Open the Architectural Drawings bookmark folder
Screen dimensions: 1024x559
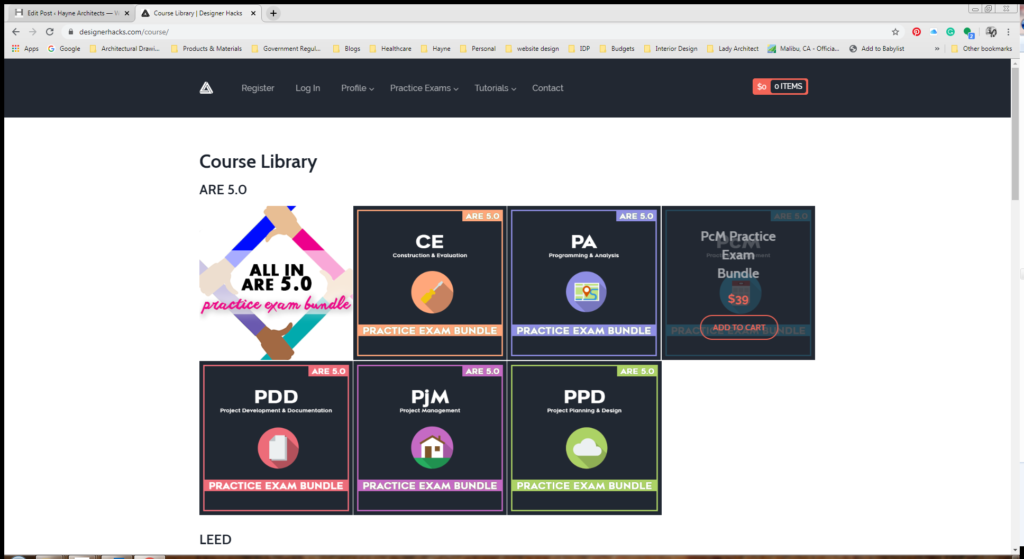124,48
